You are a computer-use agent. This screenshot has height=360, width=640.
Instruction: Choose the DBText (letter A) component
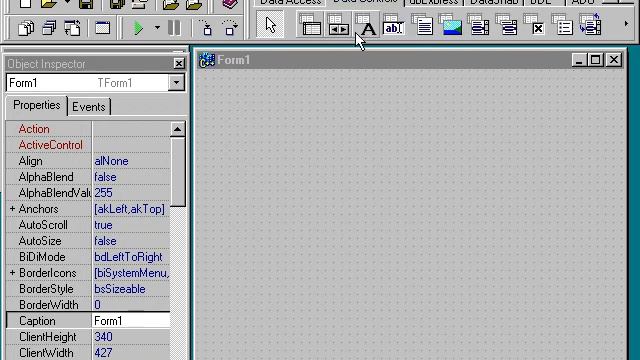tap(366, 24)
